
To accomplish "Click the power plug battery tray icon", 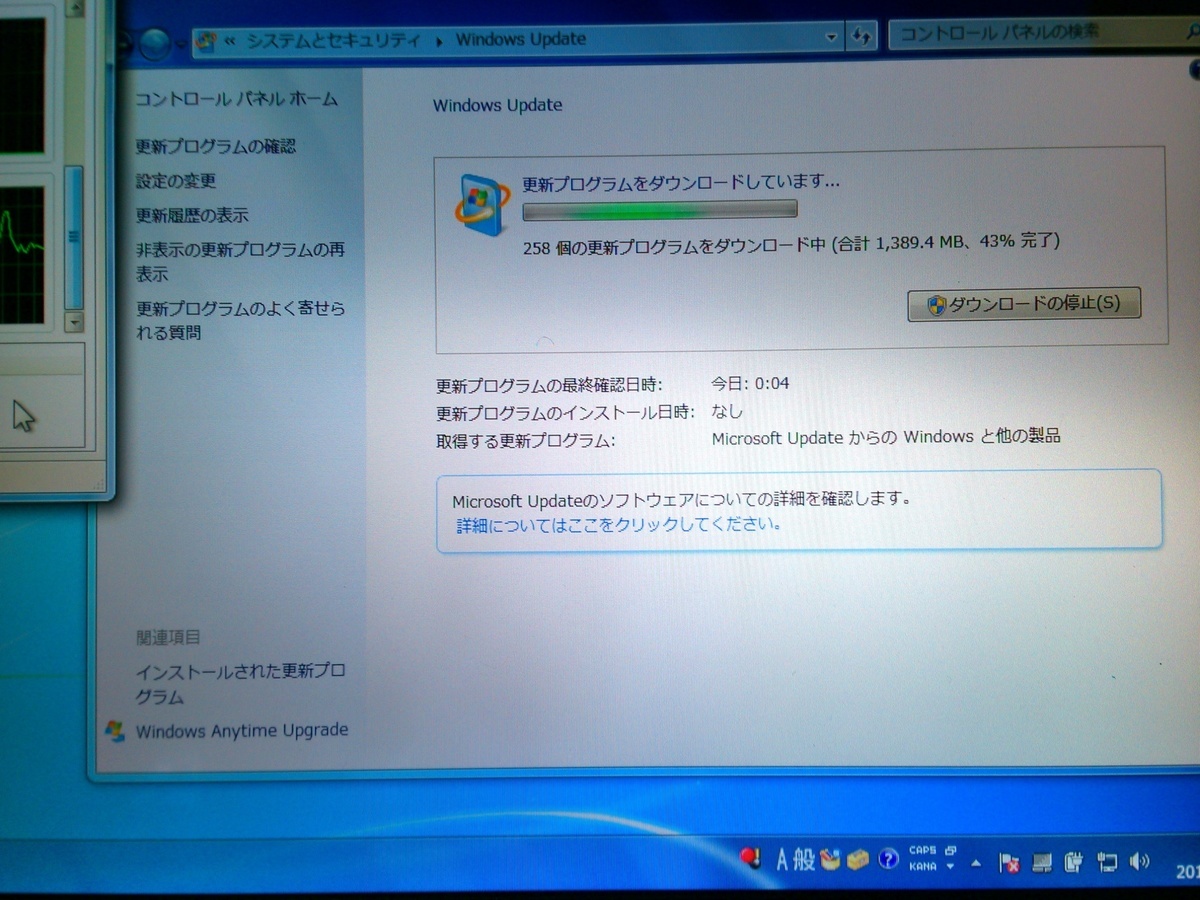I will [1074, 861].
